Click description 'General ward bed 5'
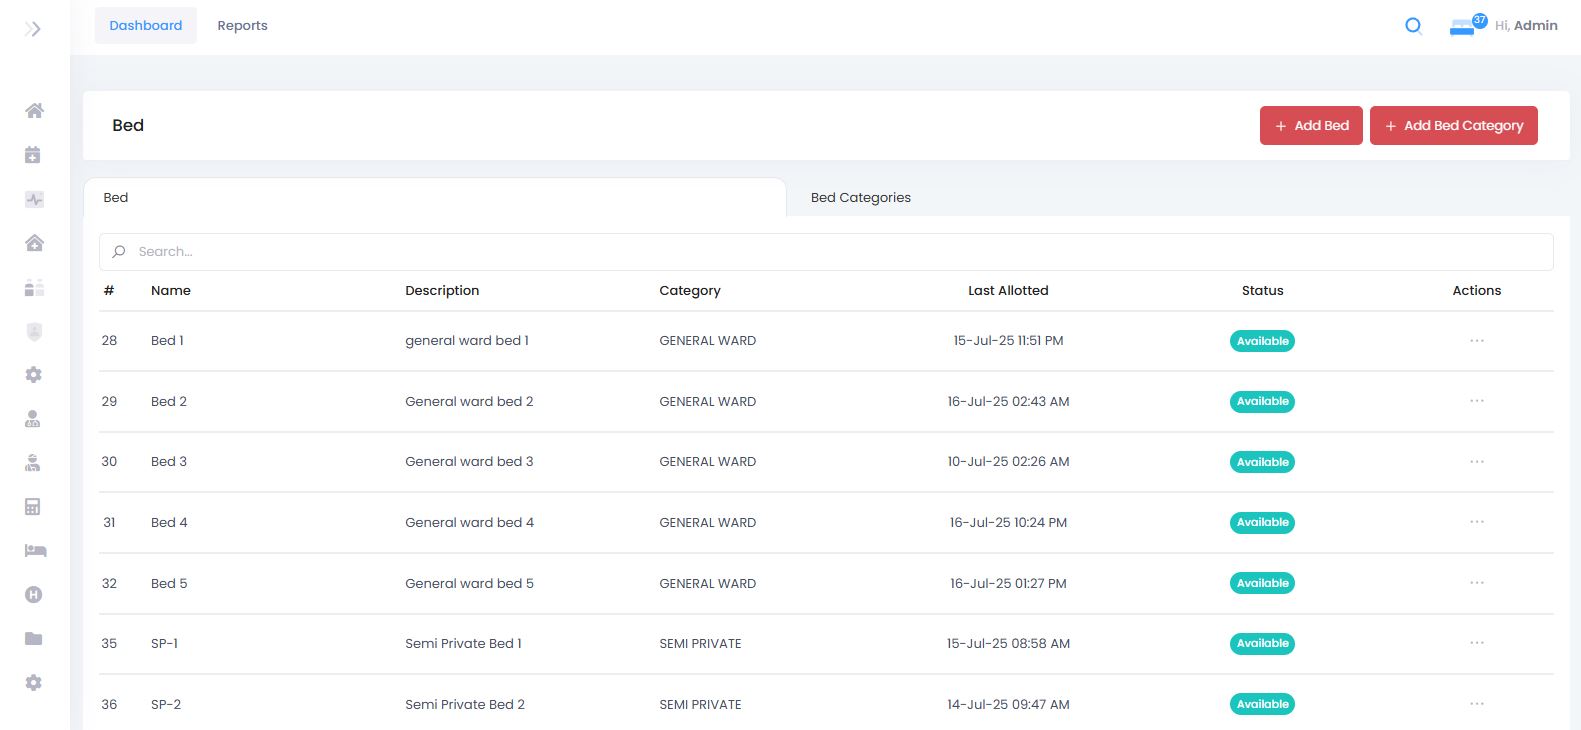This screenshot has width=1581, height=730. pos(469,584)
